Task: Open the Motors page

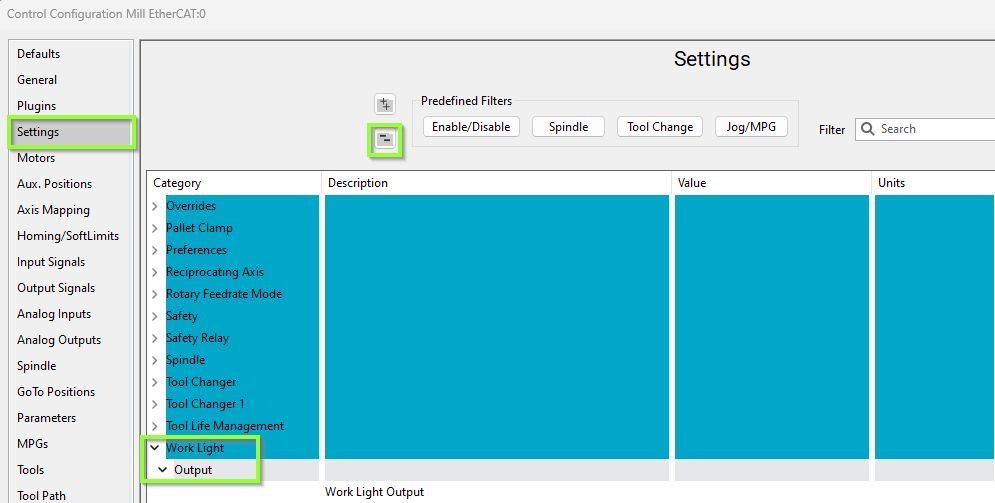Action: point(36,158)
